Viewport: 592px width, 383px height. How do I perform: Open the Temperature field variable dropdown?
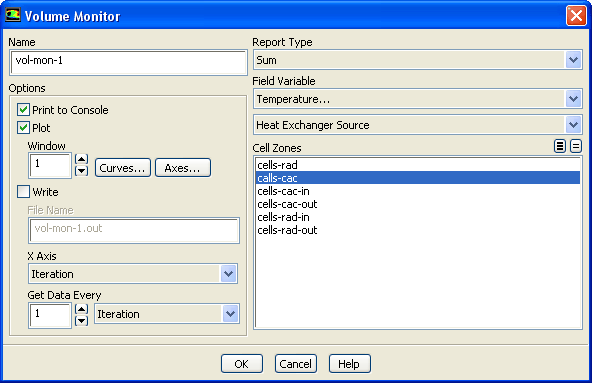[574, 99]
